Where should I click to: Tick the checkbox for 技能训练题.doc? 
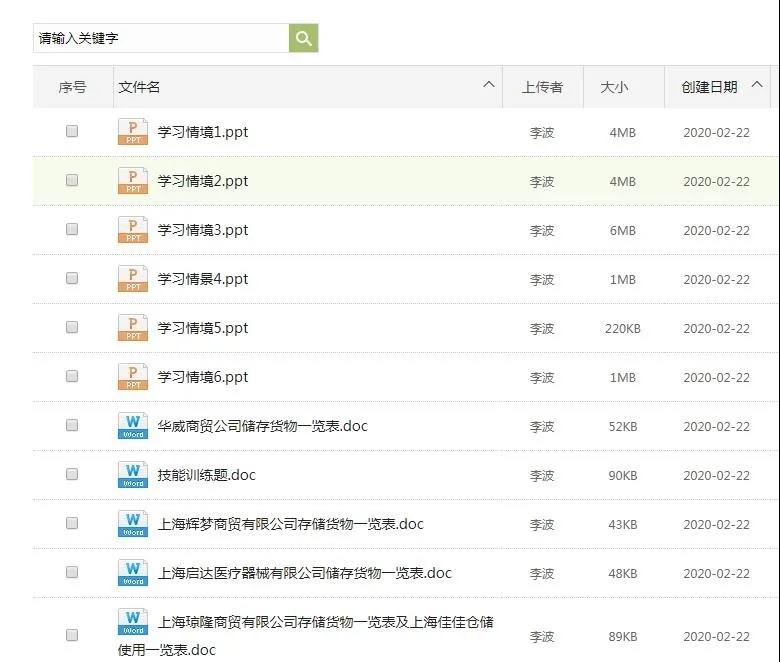click(72, 474)
